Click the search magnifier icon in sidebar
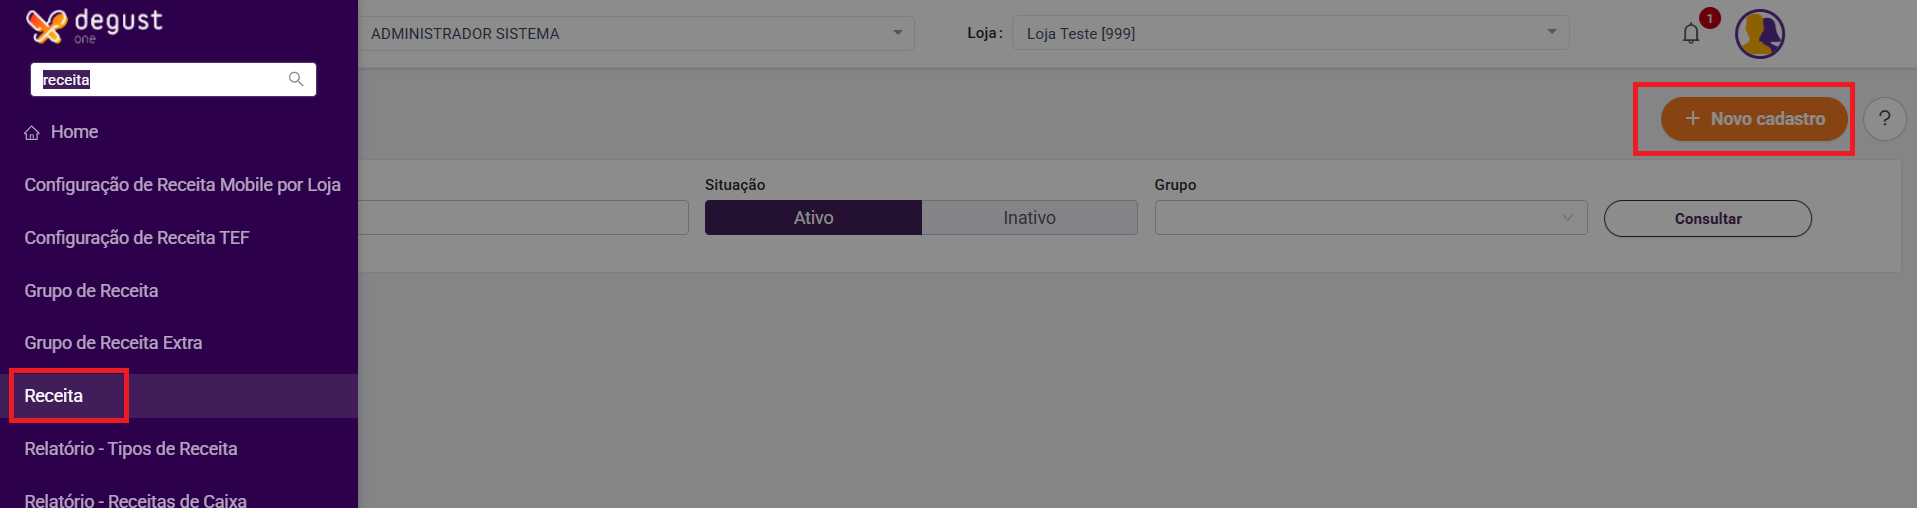 pyautogui.click(x=296, y=79)
